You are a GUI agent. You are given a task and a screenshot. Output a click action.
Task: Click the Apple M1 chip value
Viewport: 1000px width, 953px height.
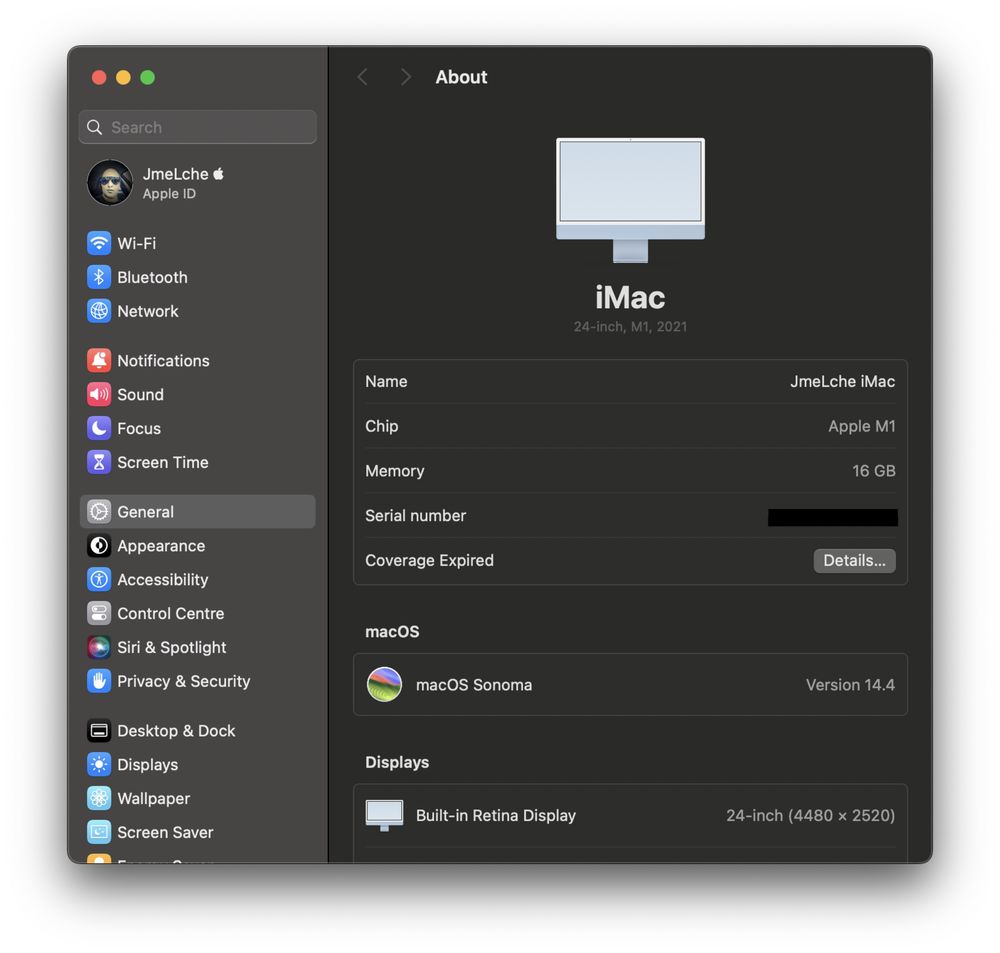point(862,426)
